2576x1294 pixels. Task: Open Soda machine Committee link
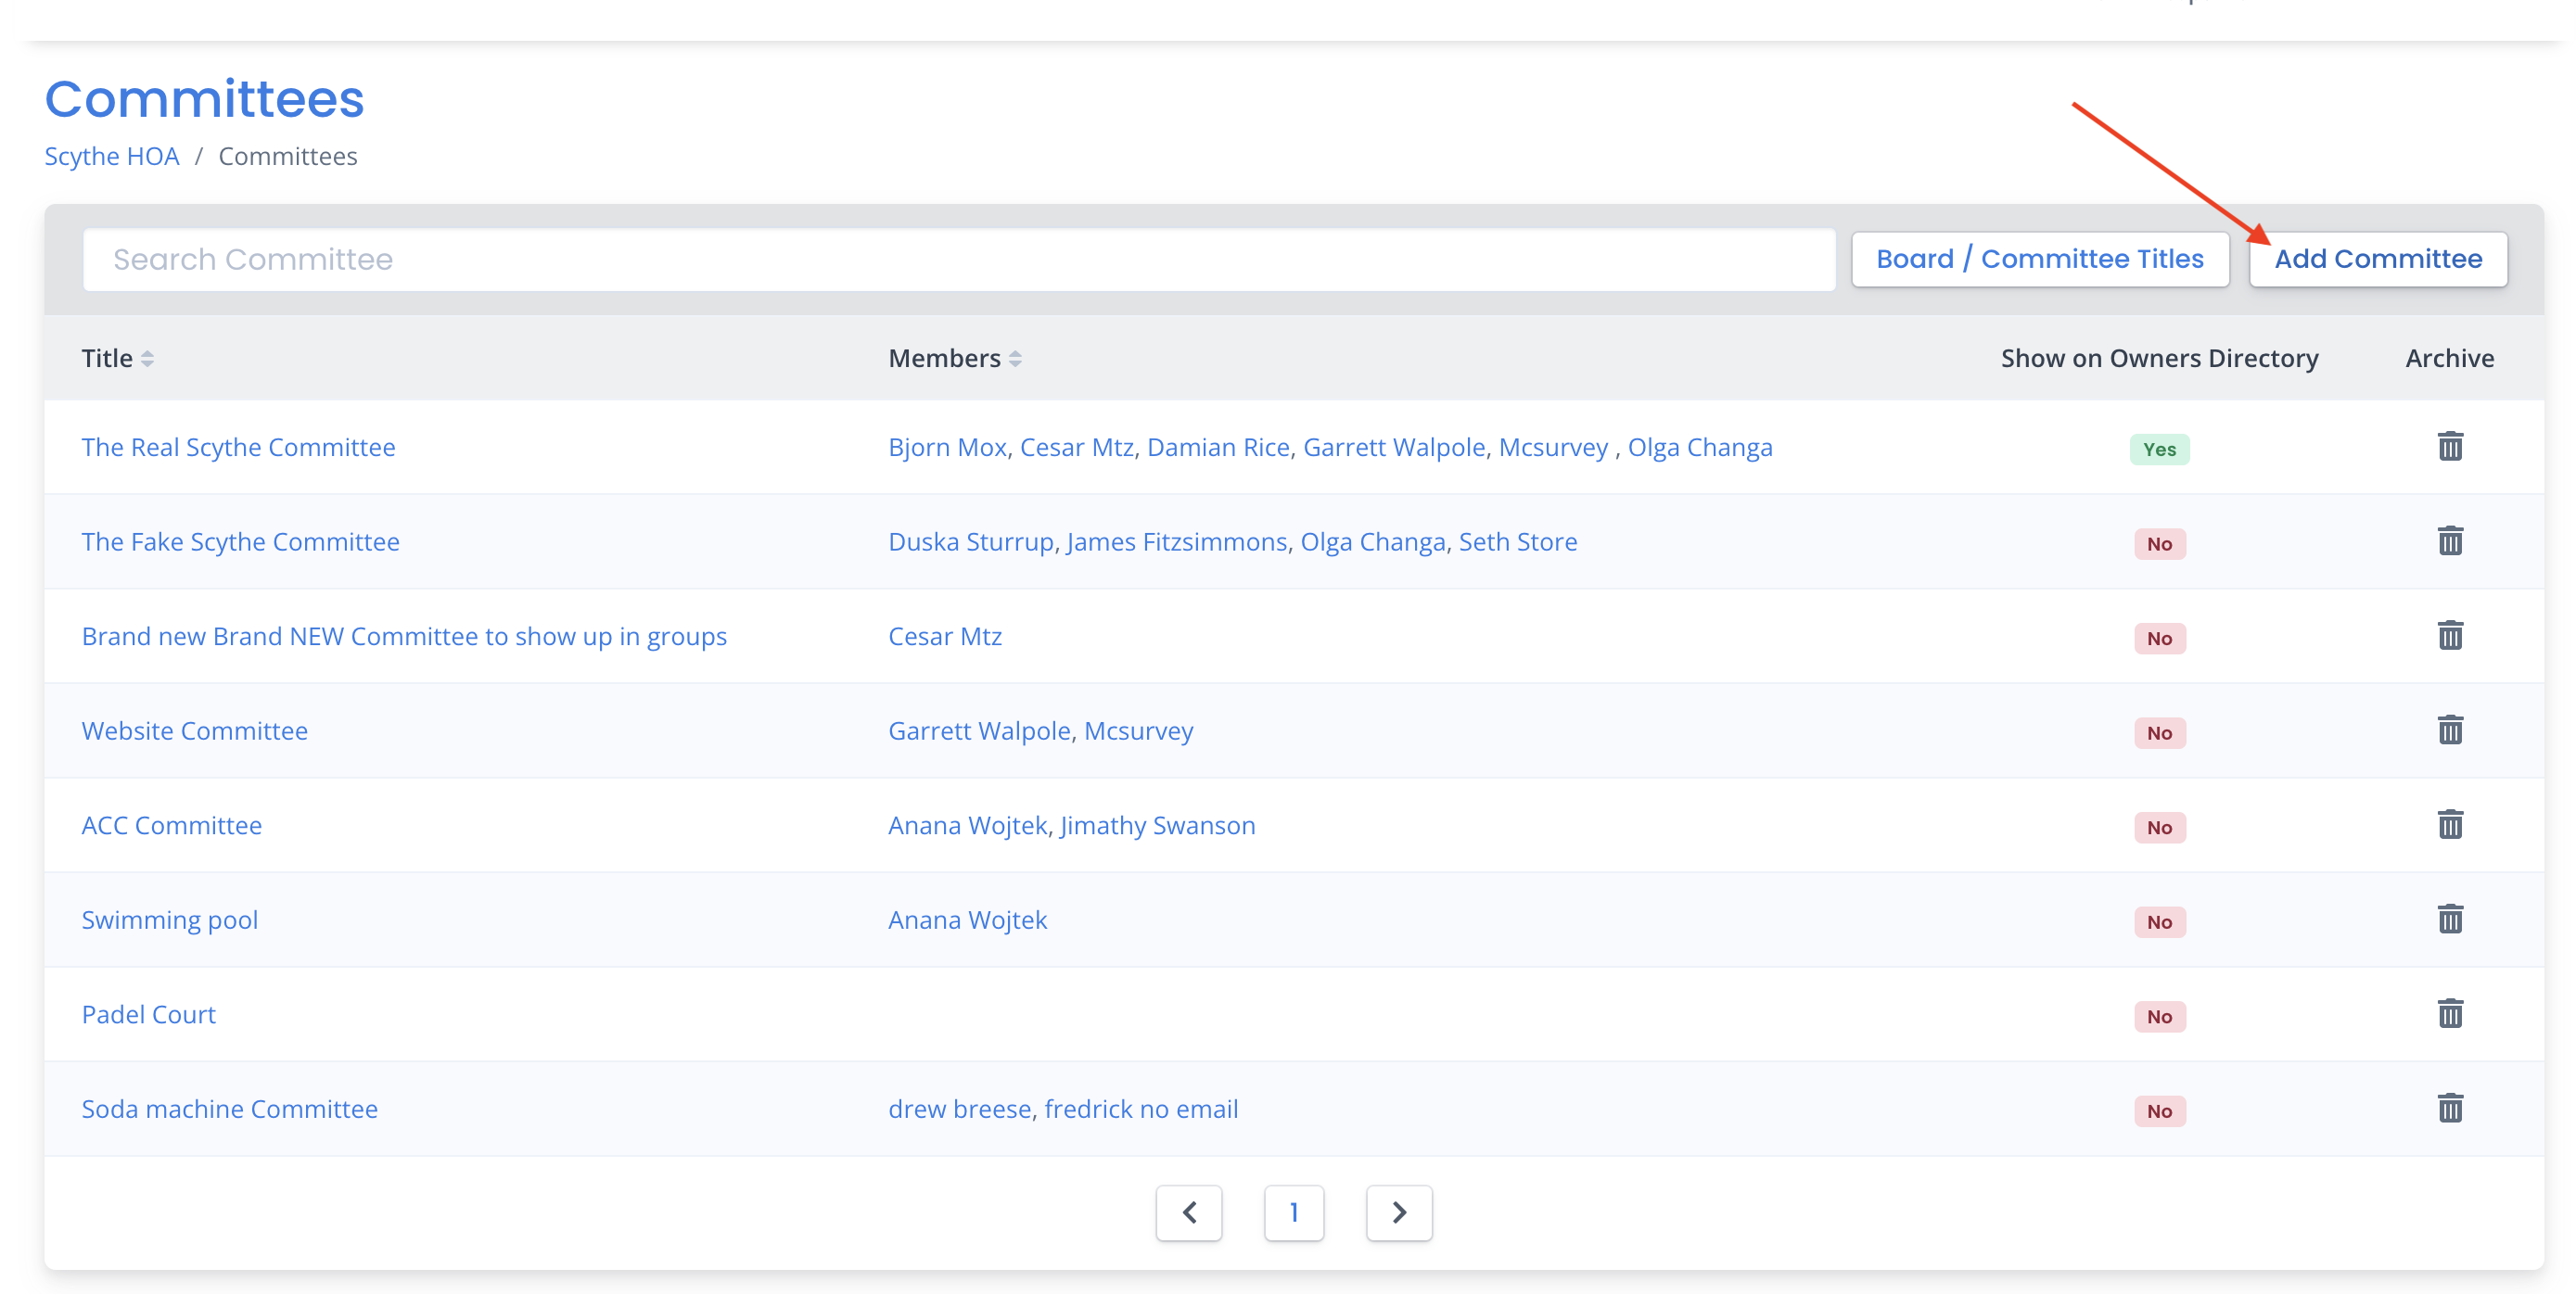pos(230,1109)
